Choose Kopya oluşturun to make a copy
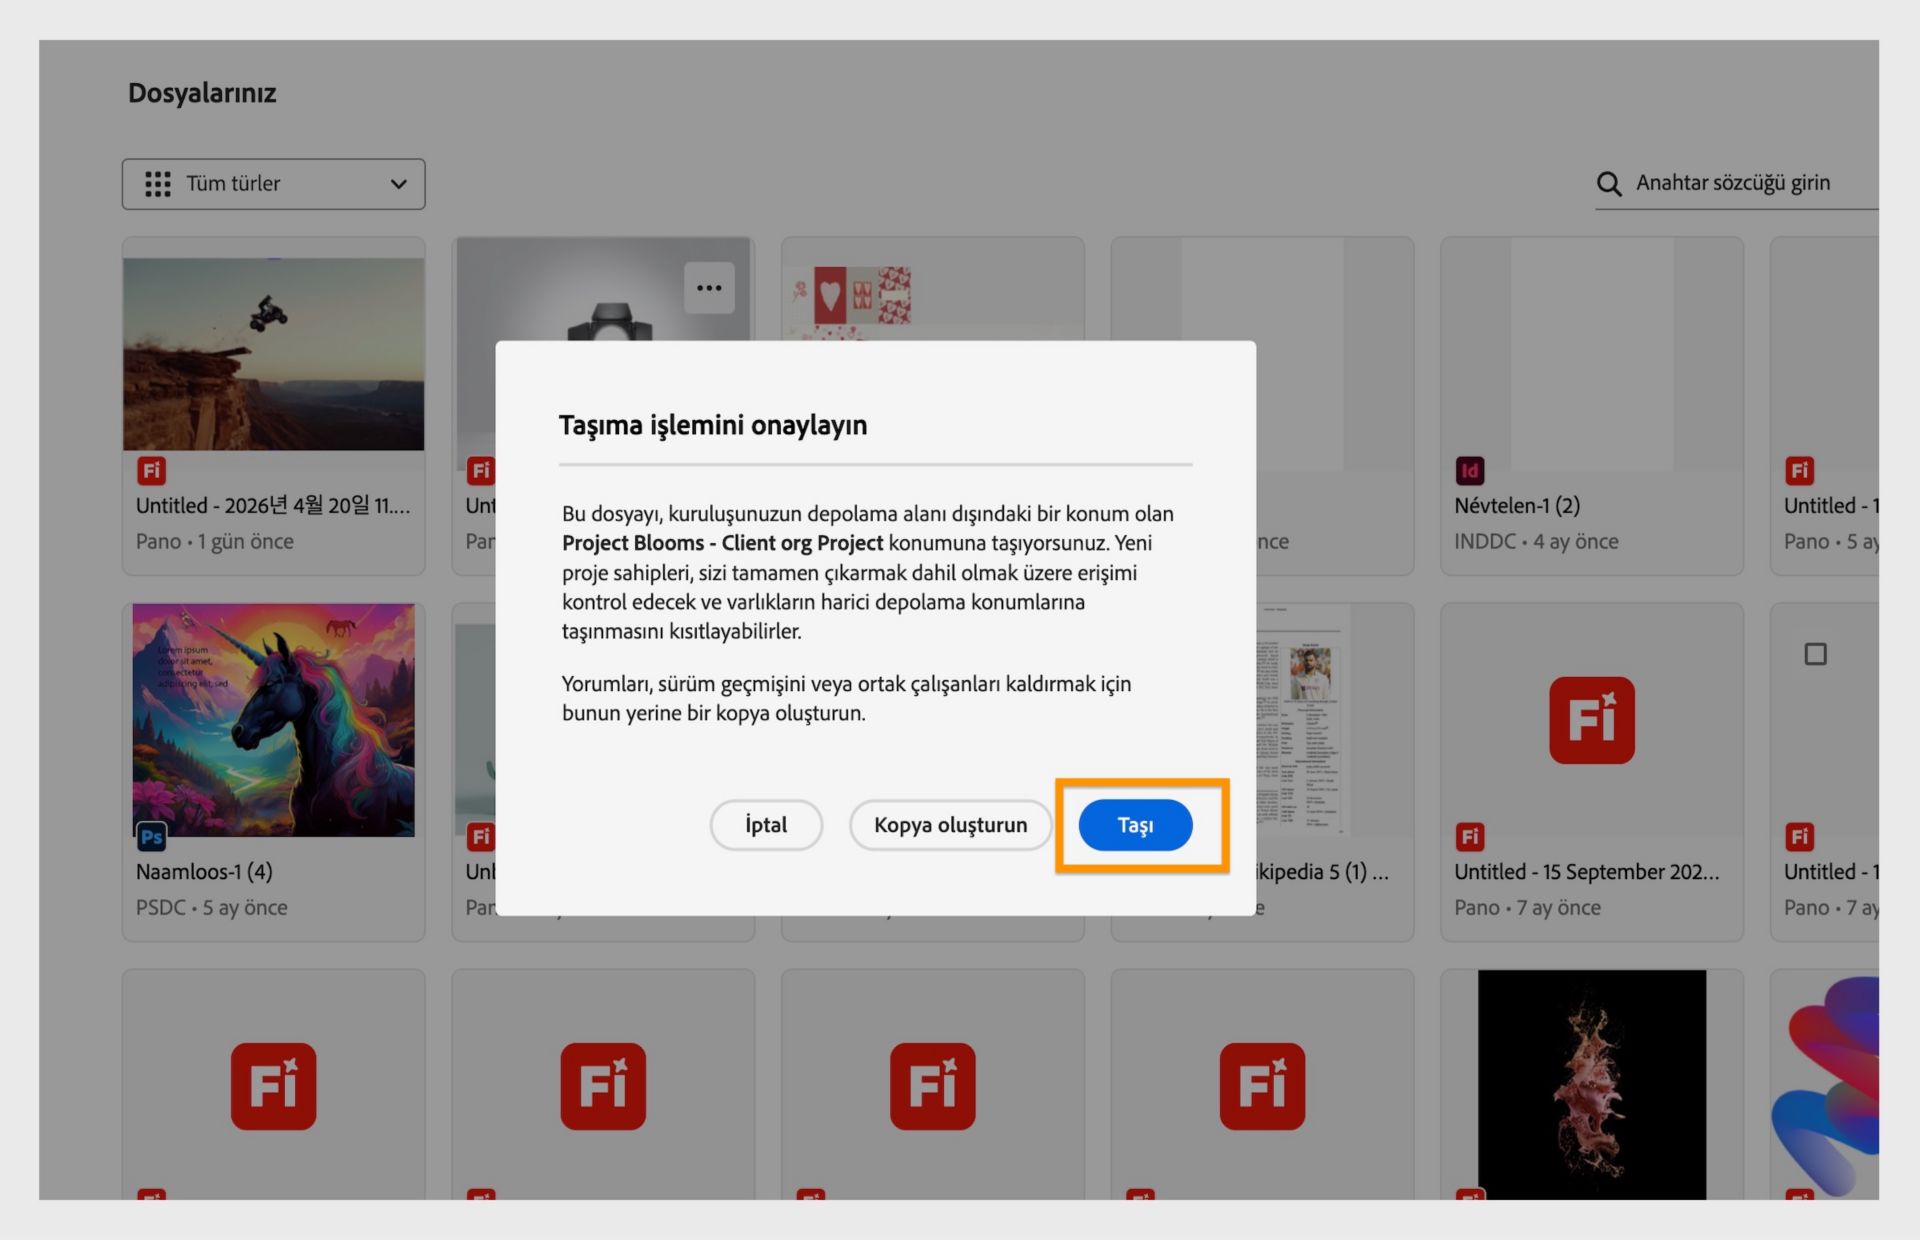1920x1240 pixels. pos(950,825)
